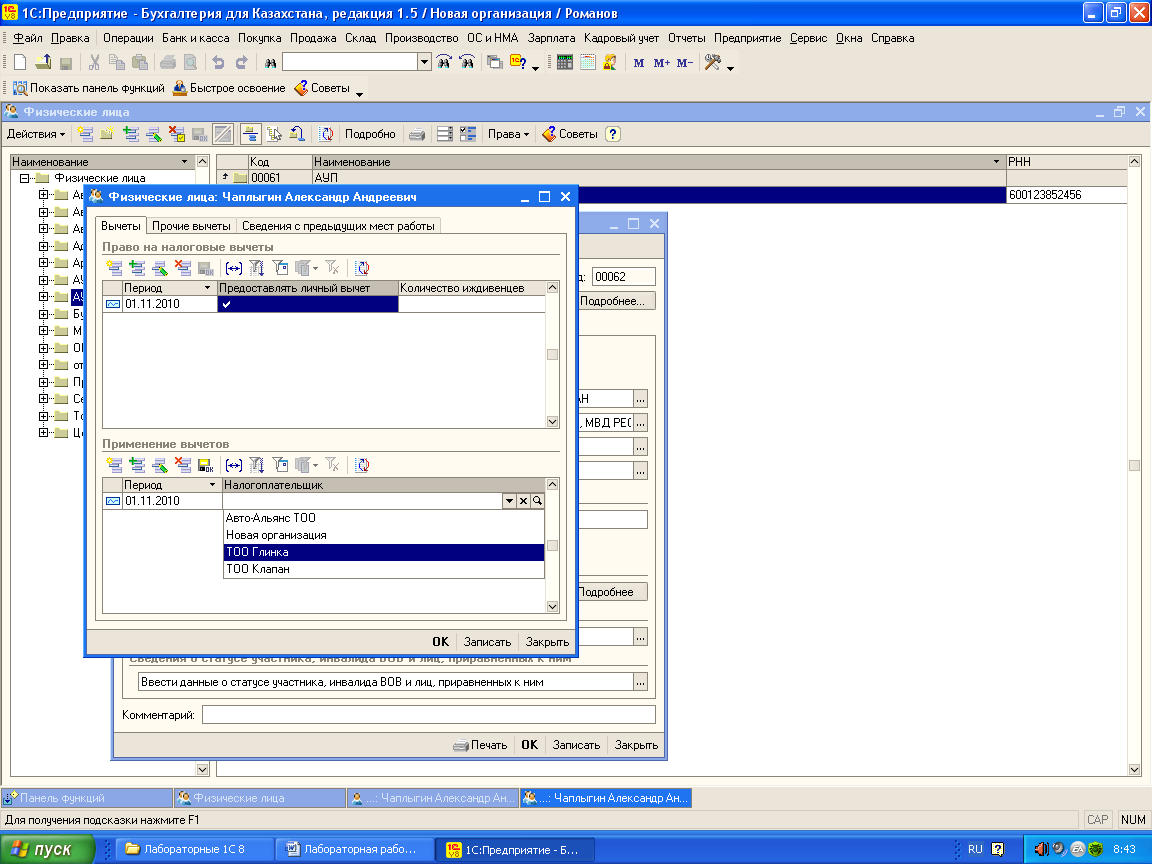1152x864 pixels.
Task: Switch to the Прочие вычеты tab
Action: pos(191,226)
